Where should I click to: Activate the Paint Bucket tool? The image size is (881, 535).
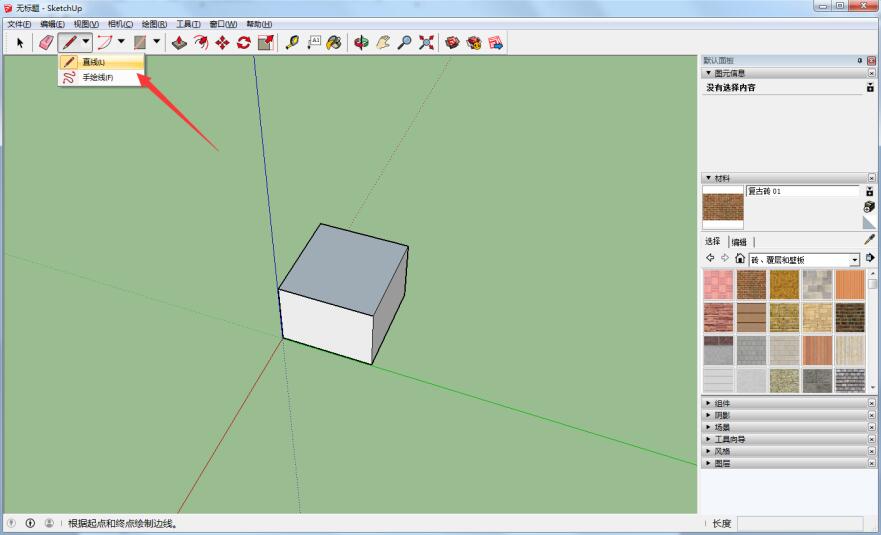click(x=334, y=42)
